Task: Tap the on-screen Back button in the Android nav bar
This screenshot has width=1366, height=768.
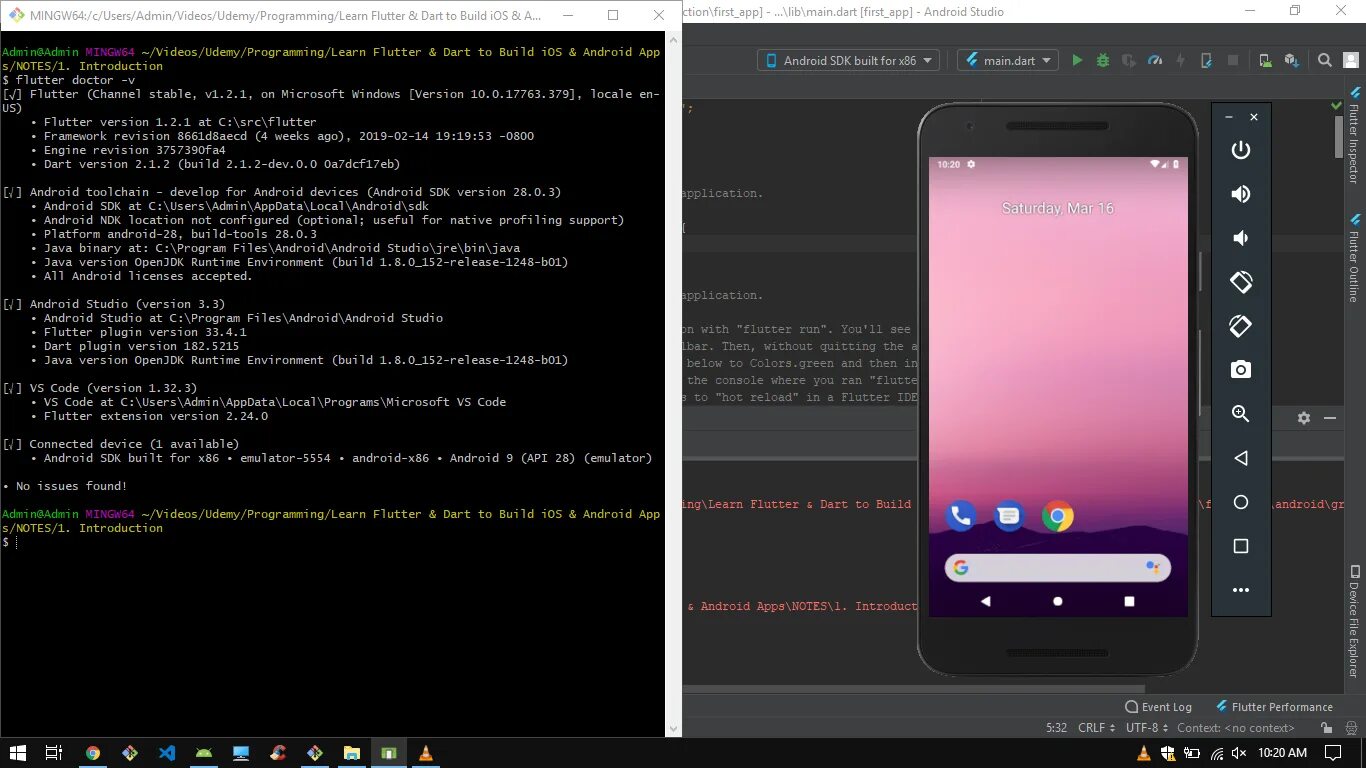Action: pyautogui.click(x=986, y=601)
